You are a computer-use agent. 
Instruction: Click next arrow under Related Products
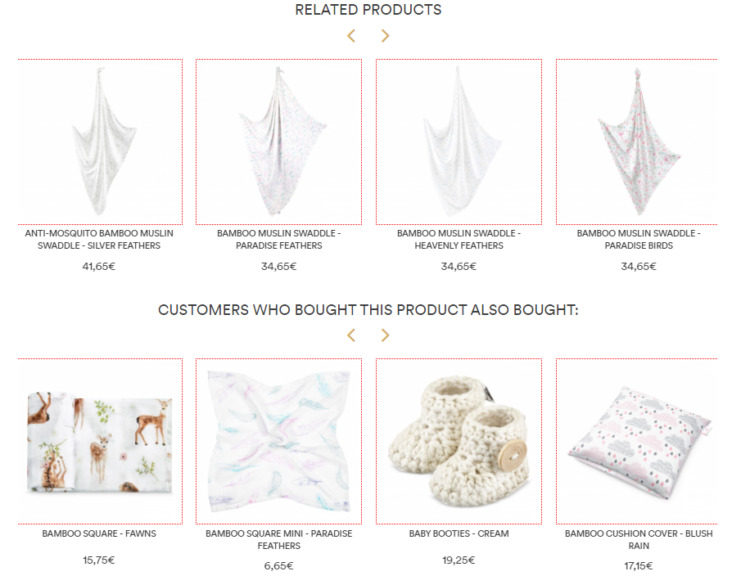coord(385,36)
